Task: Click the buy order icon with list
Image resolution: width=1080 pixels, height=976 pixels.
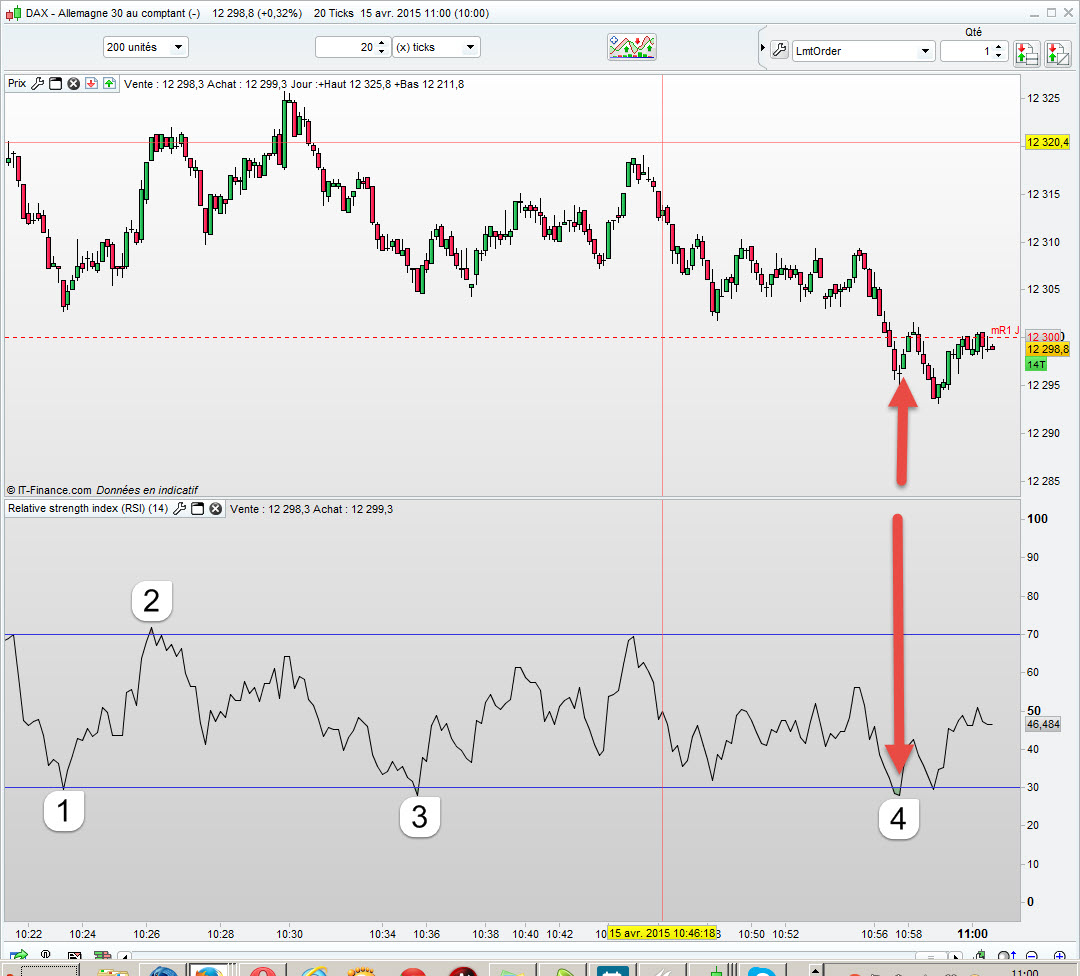Action: coord(1026,53)
